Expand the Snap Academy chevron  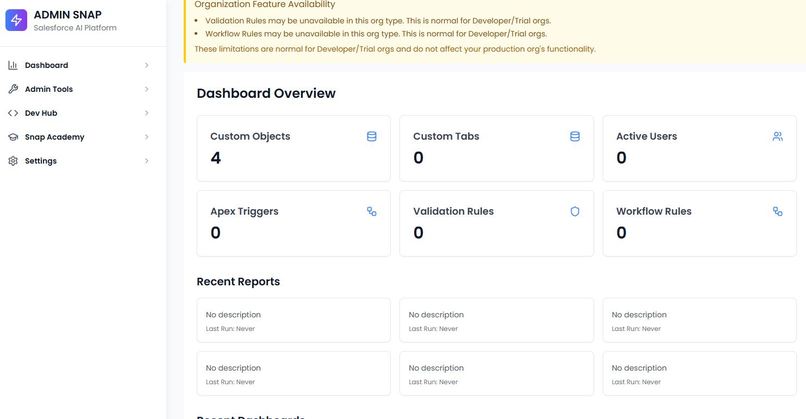click(x=146, y=137)
